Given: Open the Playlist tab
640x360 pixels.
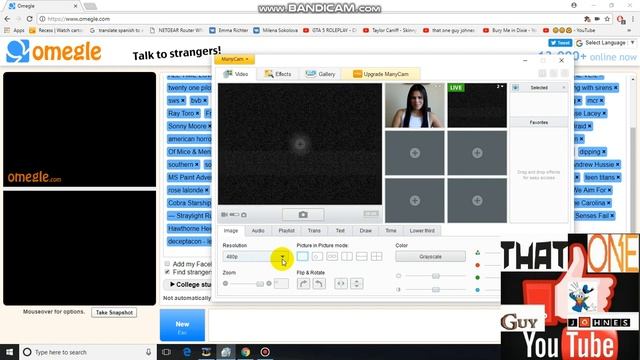Looking at the screenshot, I should pyautogui.click(x=287, y=231).
